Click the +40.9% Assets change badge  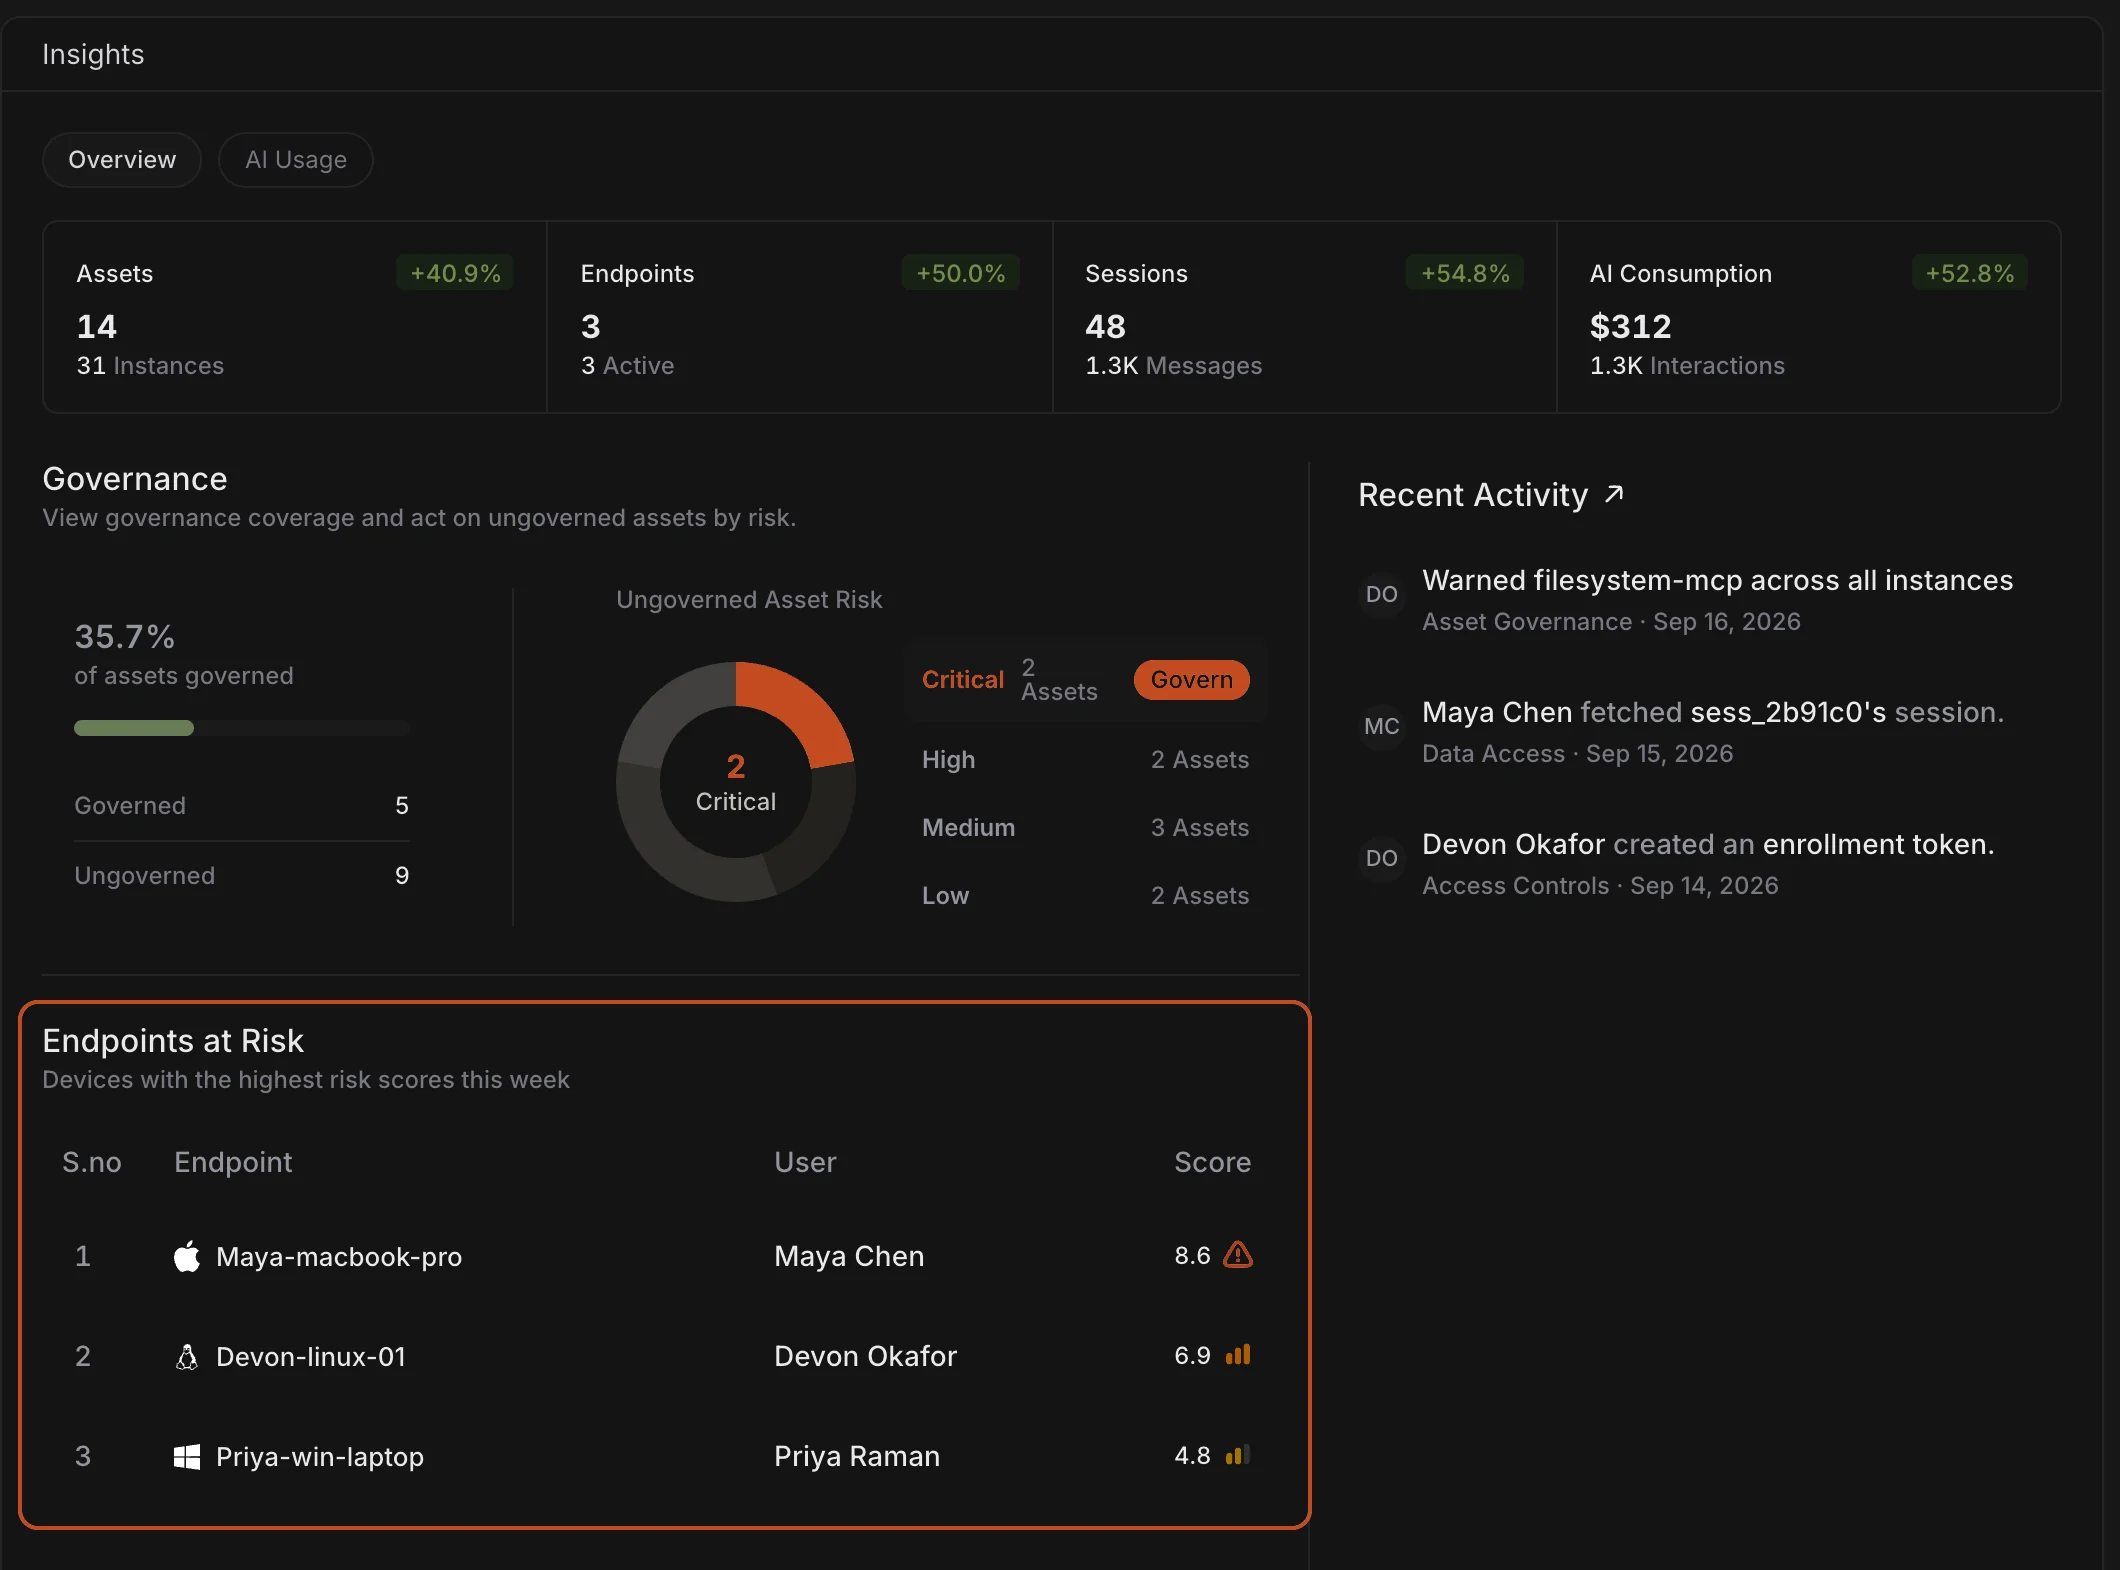[455, 273]
